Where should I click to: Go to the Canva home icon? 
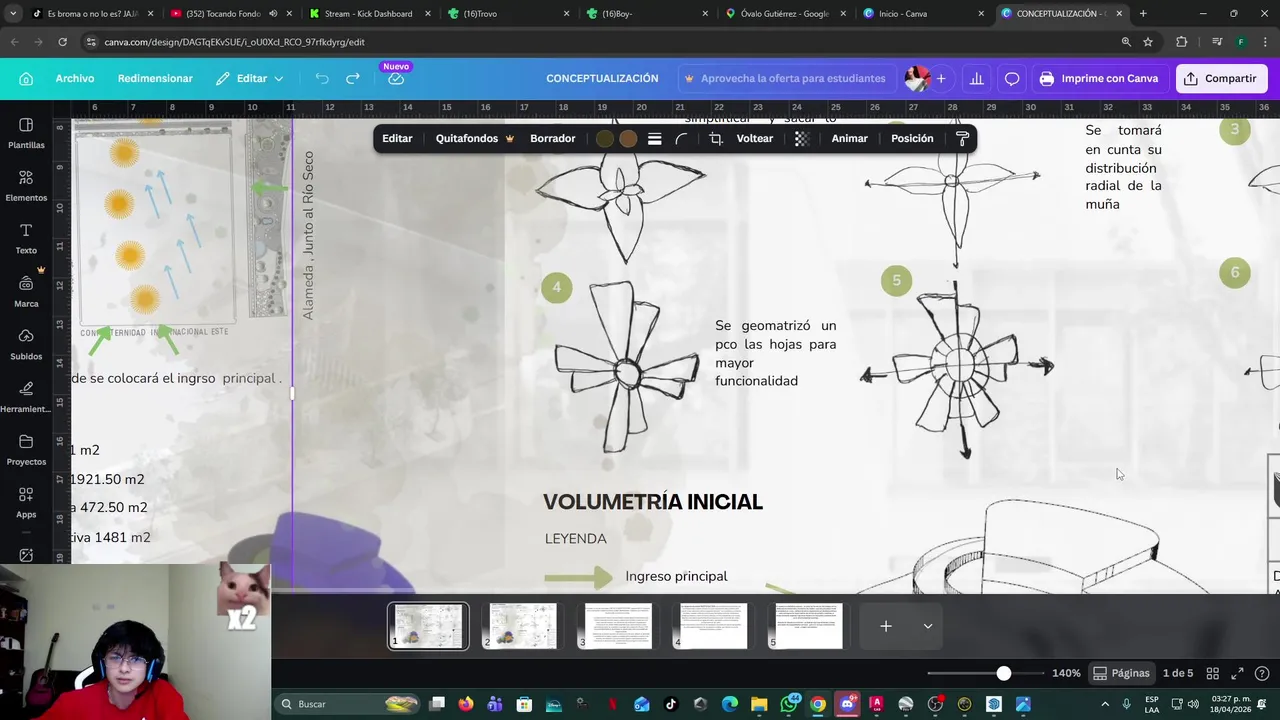(26, 79)
